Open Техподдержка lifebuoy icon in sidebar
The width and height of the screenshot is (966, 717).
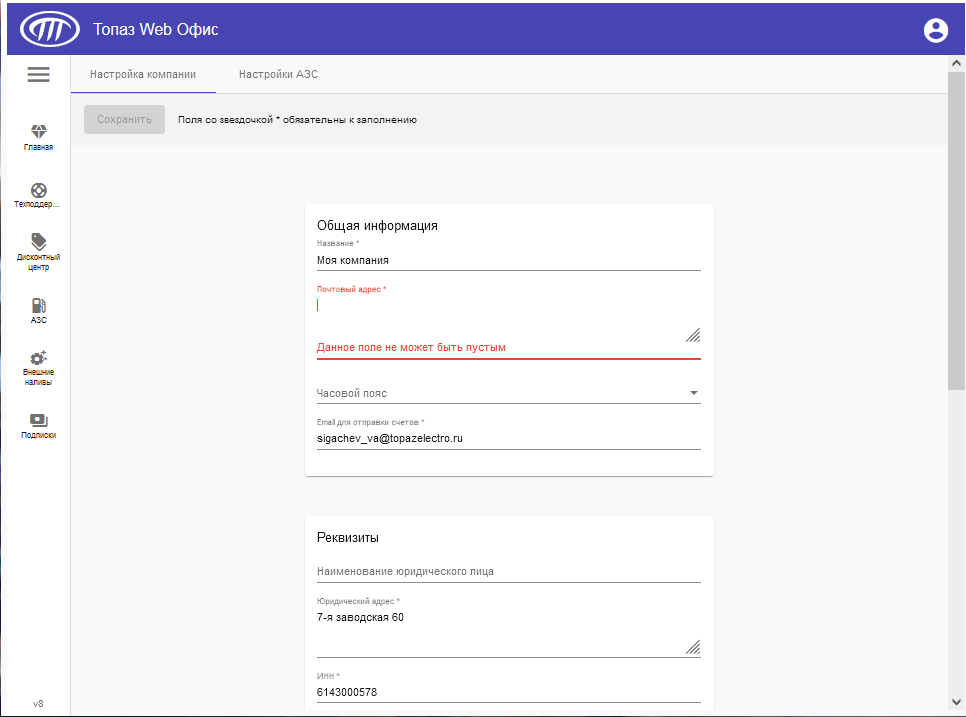pyautogui.click(x=38, y=190)
